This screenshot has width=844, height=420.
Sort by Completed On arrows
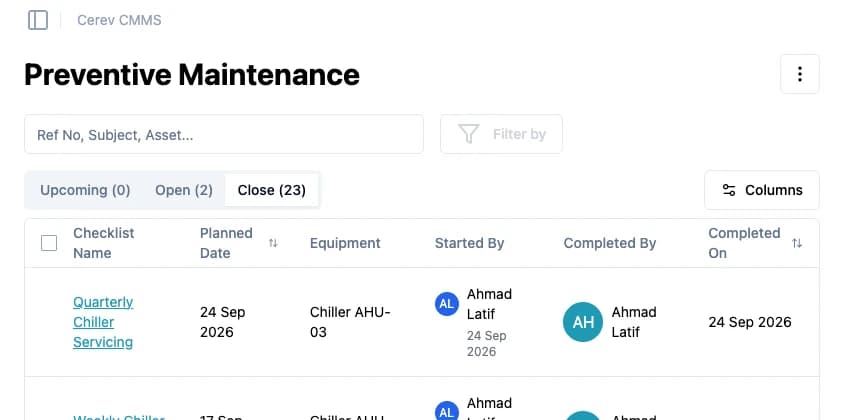(x=797, y=243)
